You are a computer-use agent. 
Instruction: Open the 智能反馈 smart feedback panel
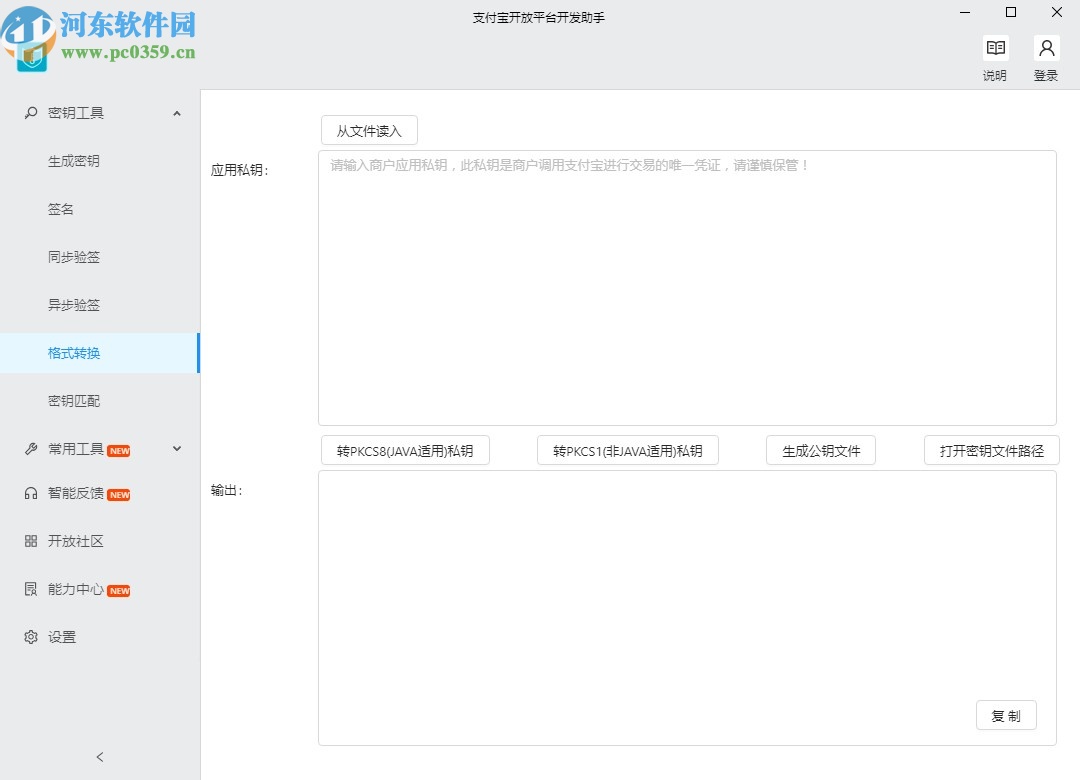tap(30, 493)
